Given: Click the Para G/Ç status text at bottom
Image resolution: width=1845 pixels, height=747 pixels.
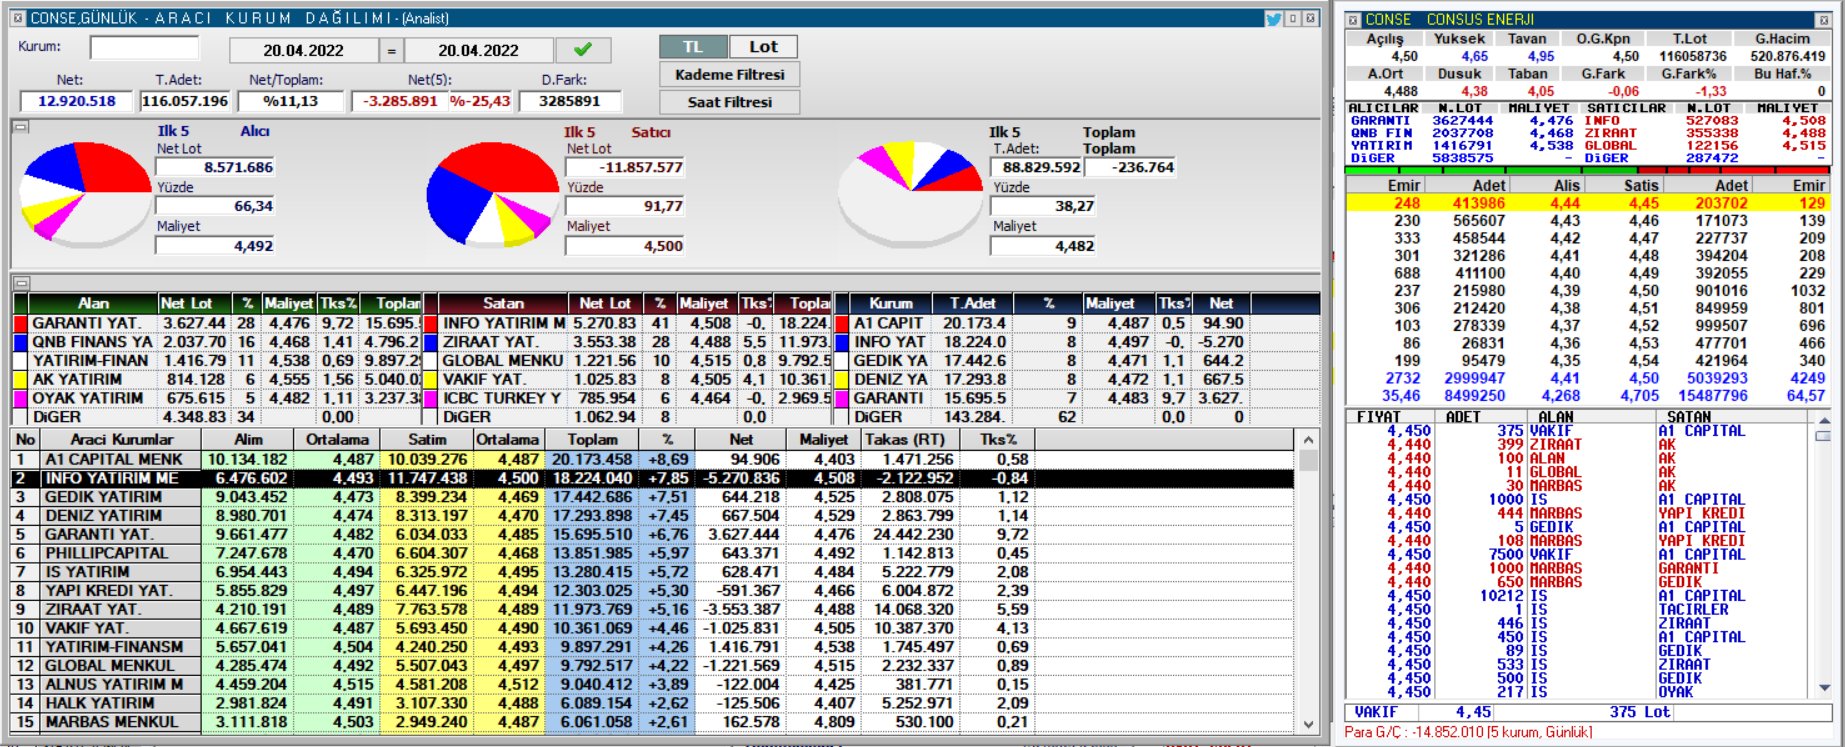Looking at the screenshot, I should 1468,733.
